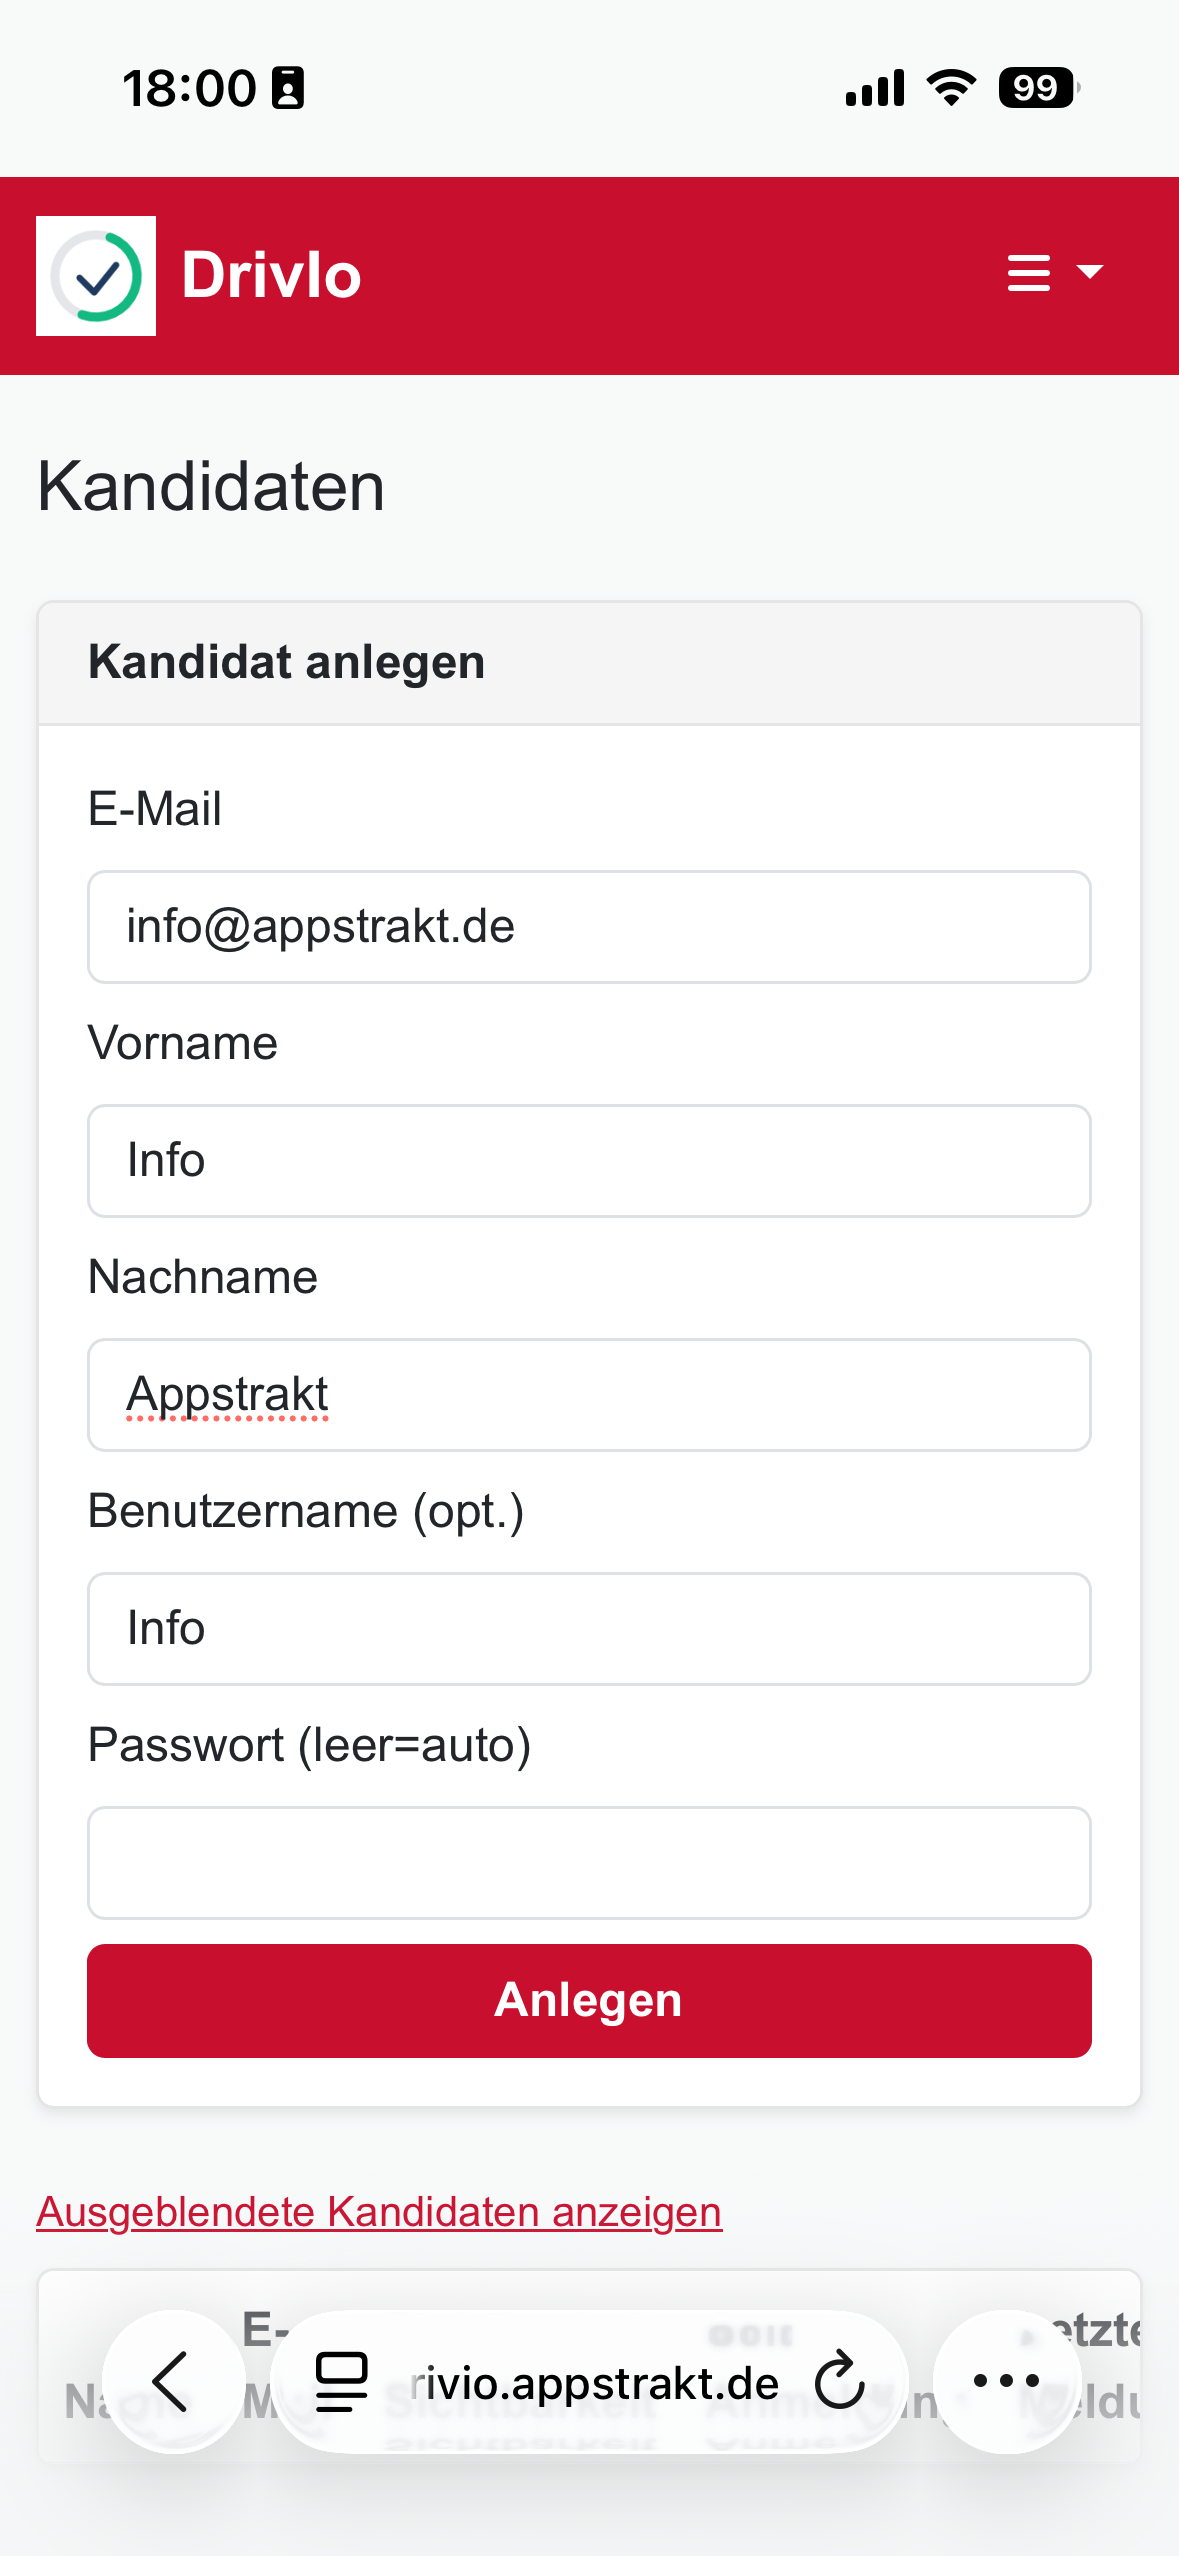Click the empty Passwort field
Image resolution: width=1179 pixels, height=2556 pixels.
pos(589,1863)
